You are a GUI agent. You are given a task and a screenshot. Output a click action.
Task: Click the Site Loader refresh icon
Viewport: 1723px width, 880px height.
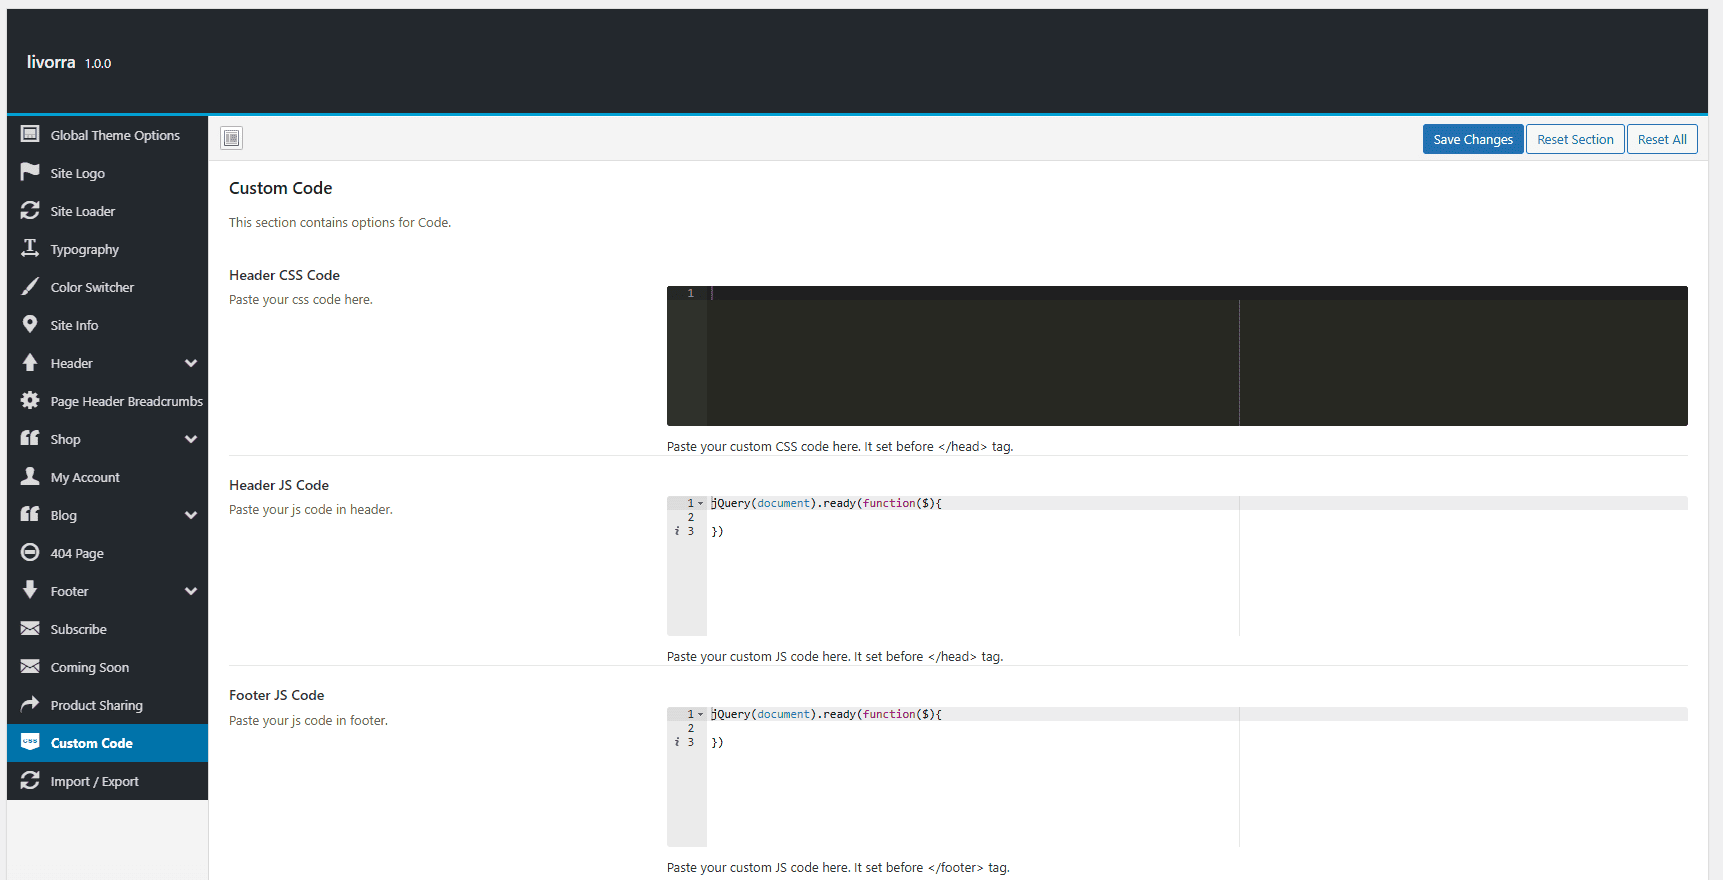[30, 210]
